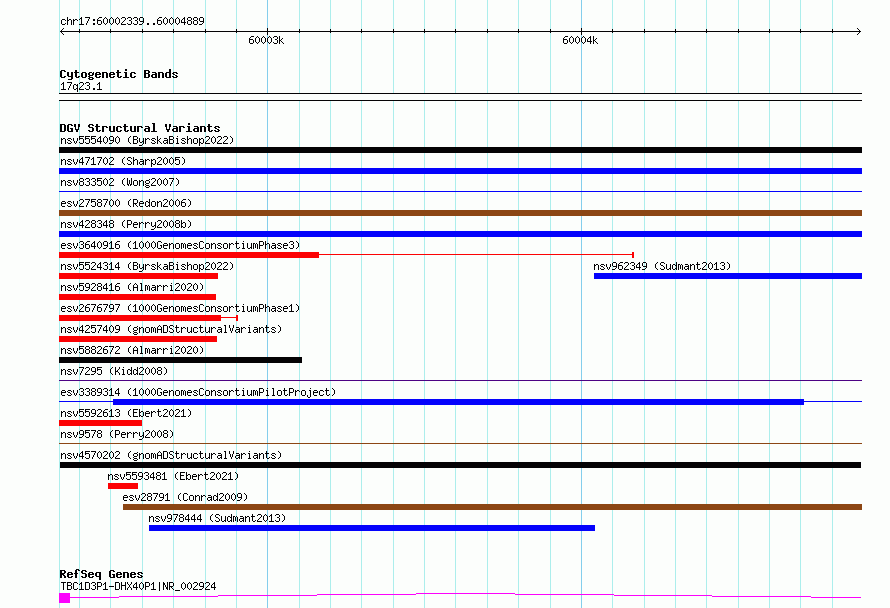
Task: Click the esv28791 (Conrad2009) label
Action: click(185, 497)
